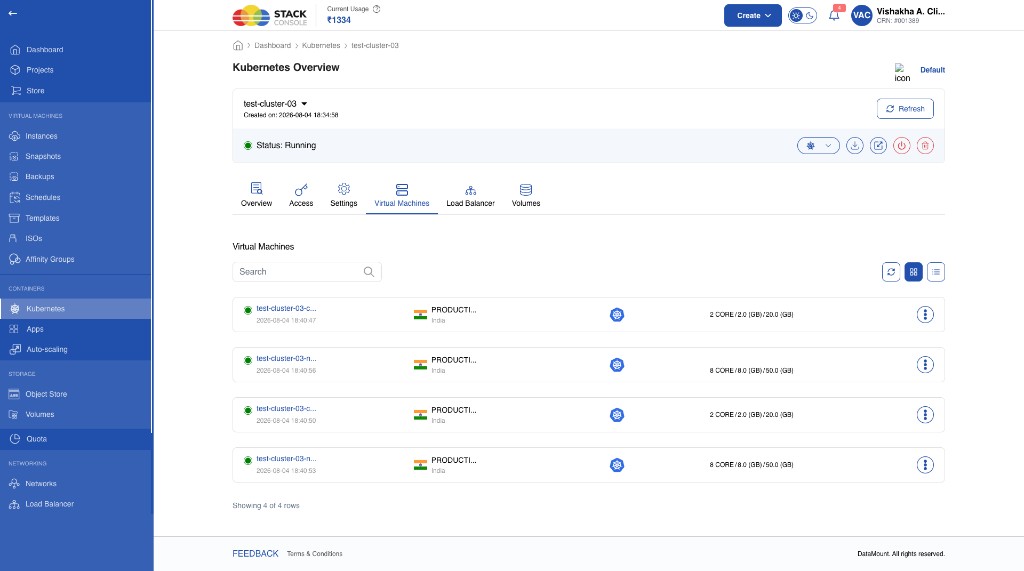Open Apps in sidebar
Image resolution: width=1024 pixels, height=571 pixels.
(x=35, y=329)
